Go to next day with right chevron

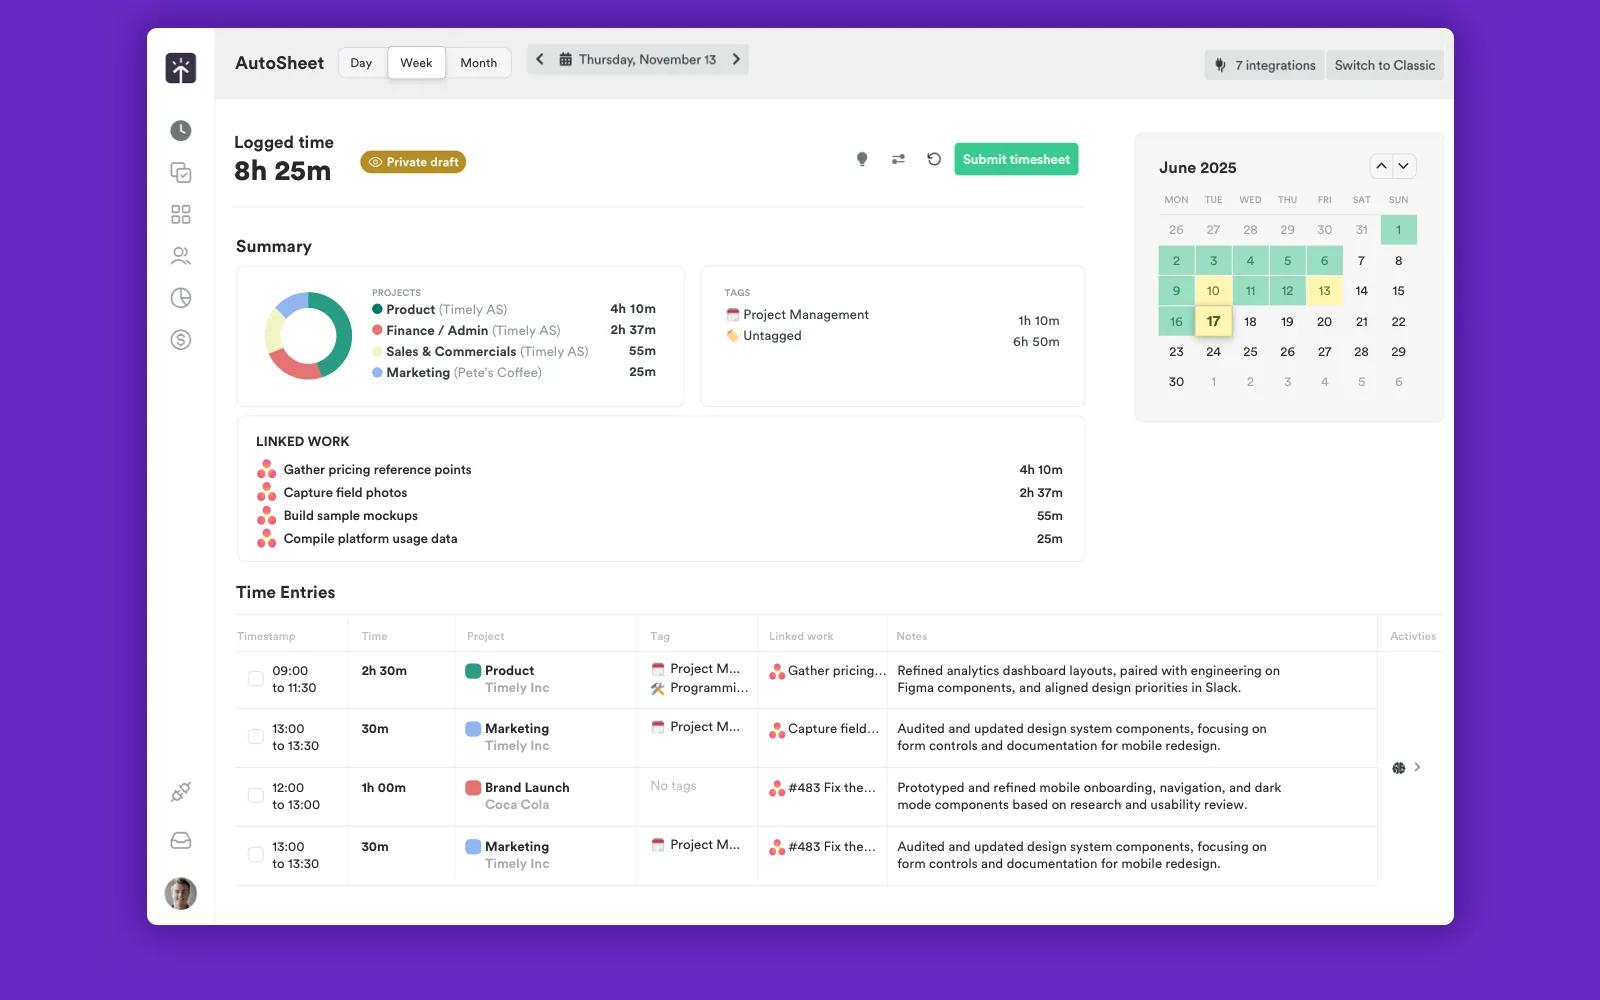737,60
